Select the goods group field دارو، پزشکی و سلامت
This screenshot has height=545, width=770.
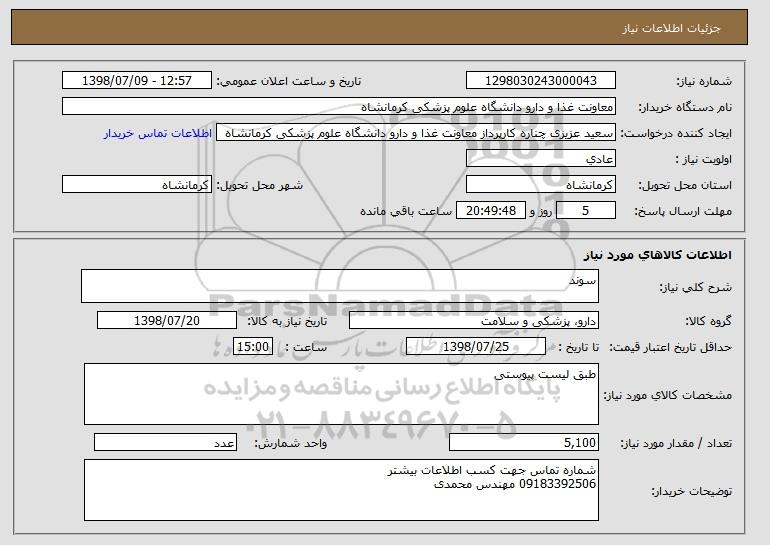pyautogui.click(x=474, y=321)
